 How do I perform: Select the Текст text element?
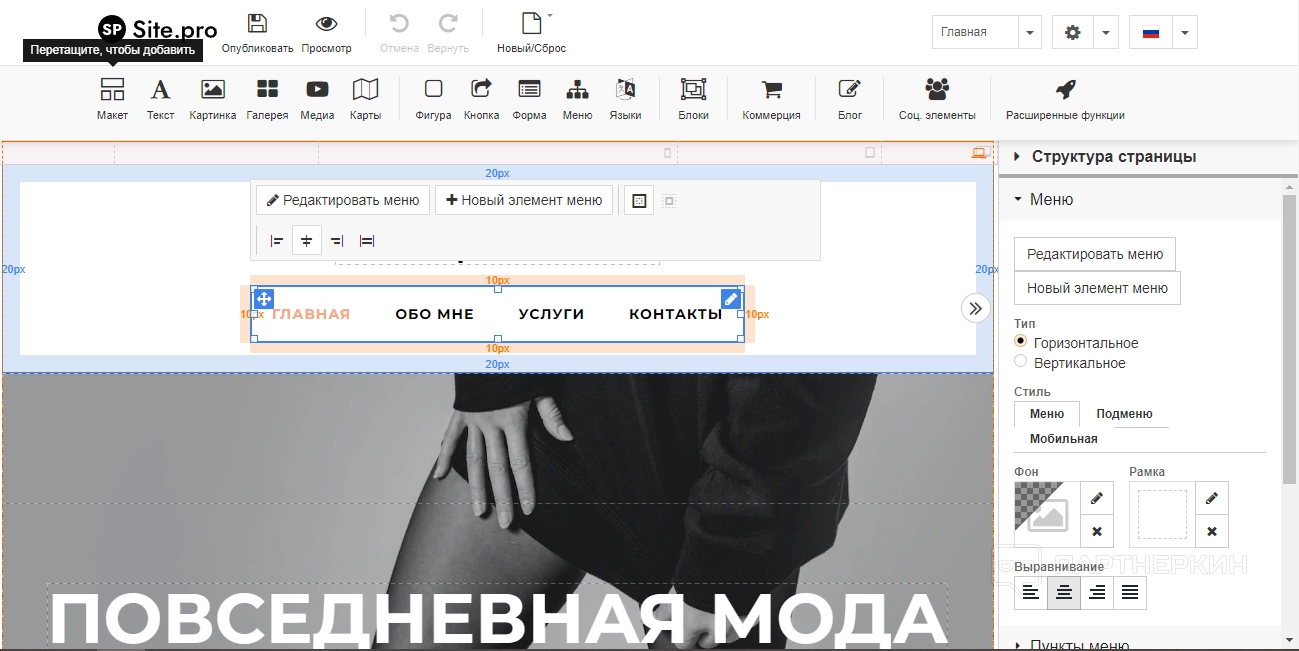(x=160, y=99)
